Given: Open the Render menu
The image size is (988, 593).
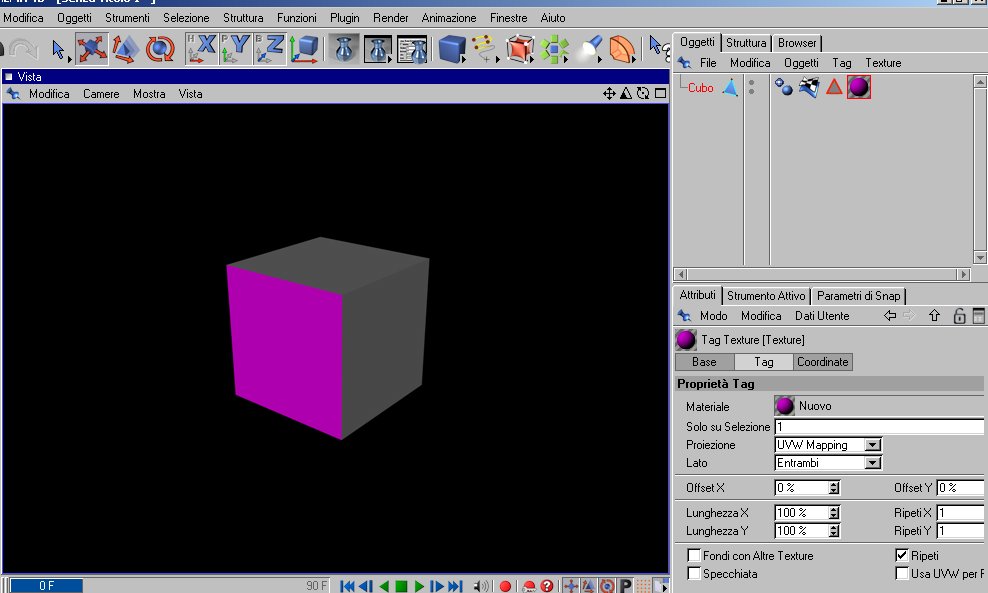Looking at the screenshot, I should click(x=391, y=18).
